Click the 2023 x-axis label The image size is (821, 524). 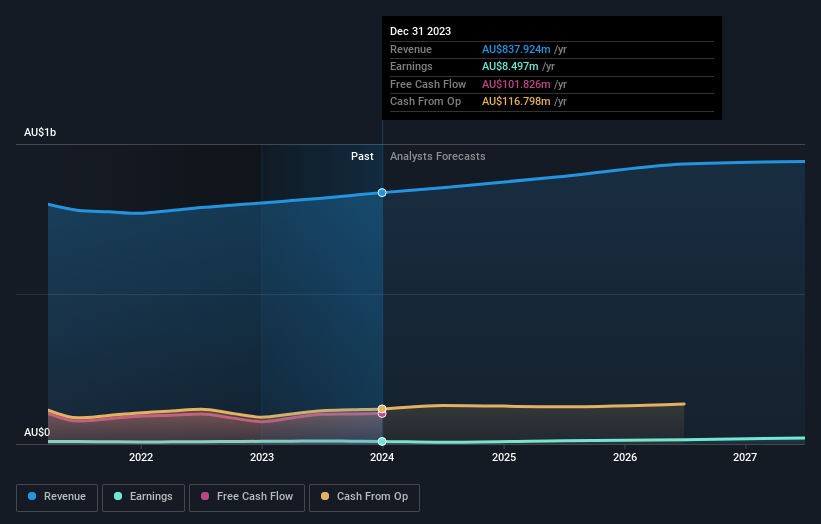262,457
